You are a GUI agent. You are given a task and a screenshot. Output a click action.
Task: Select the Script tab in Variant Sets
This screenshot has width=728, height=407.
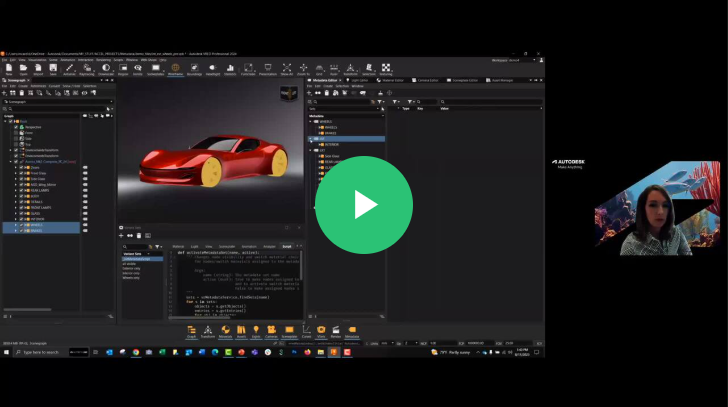287,246
